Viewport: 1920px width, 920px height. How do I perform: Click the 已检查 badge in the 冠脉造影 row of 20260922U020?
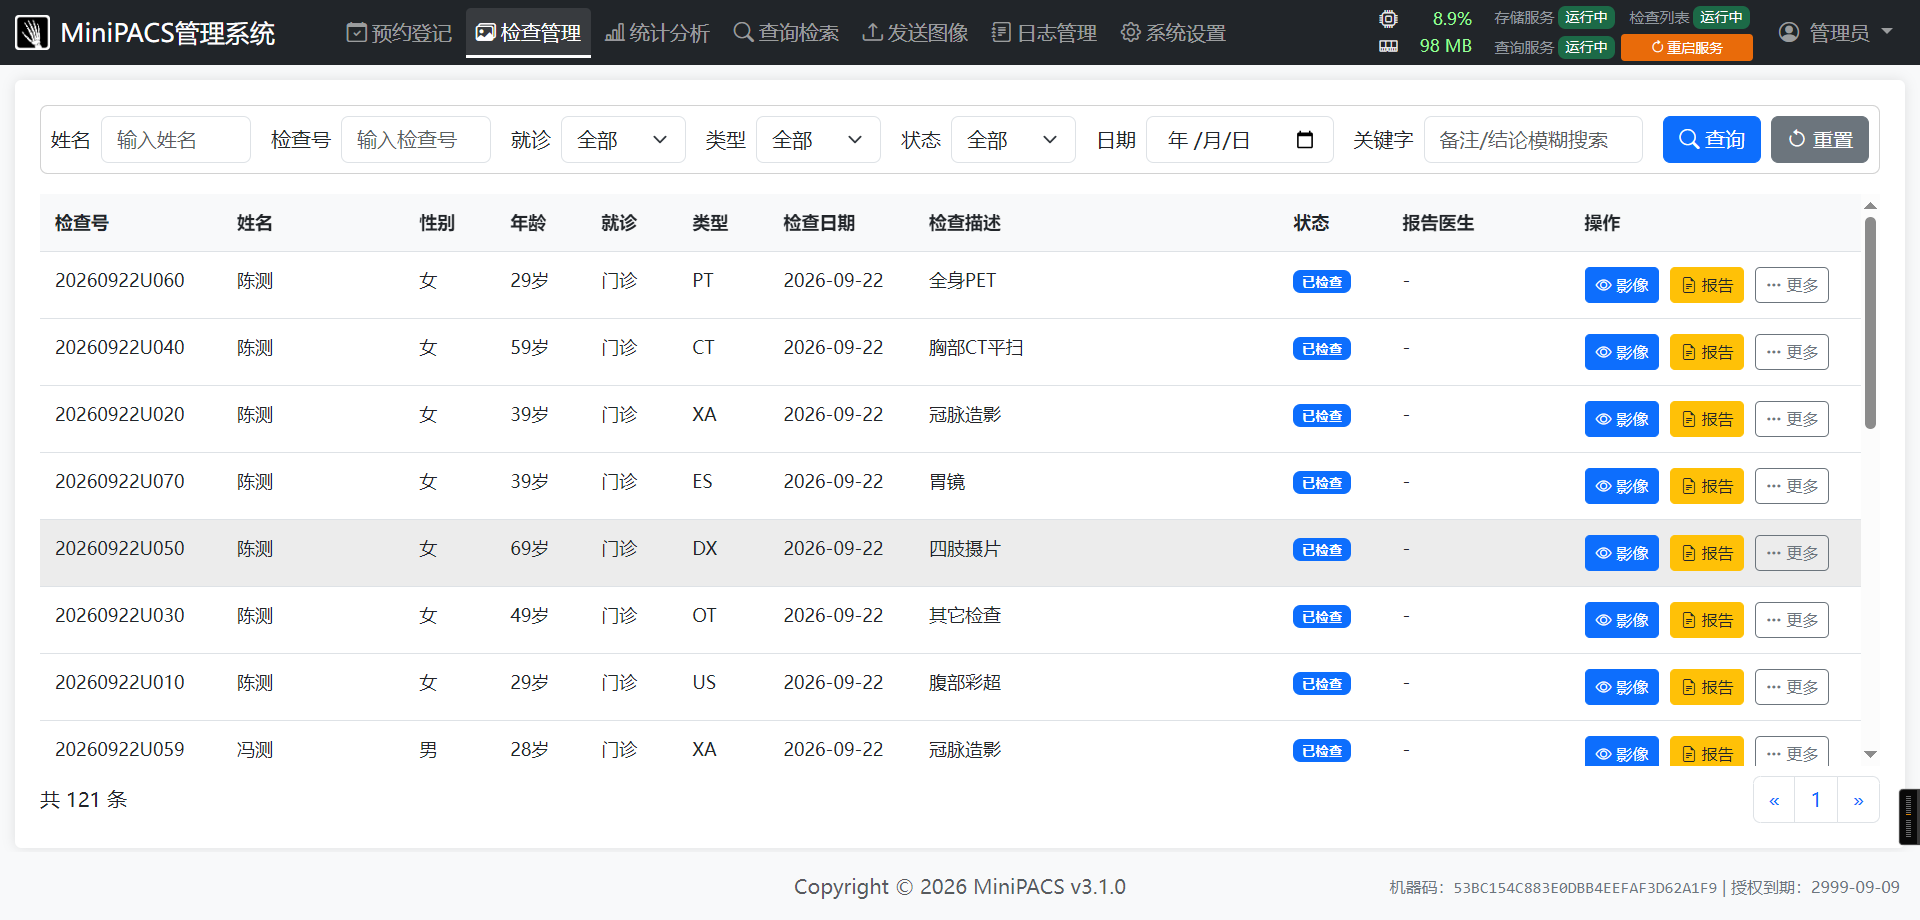(x=1322, y=416)
